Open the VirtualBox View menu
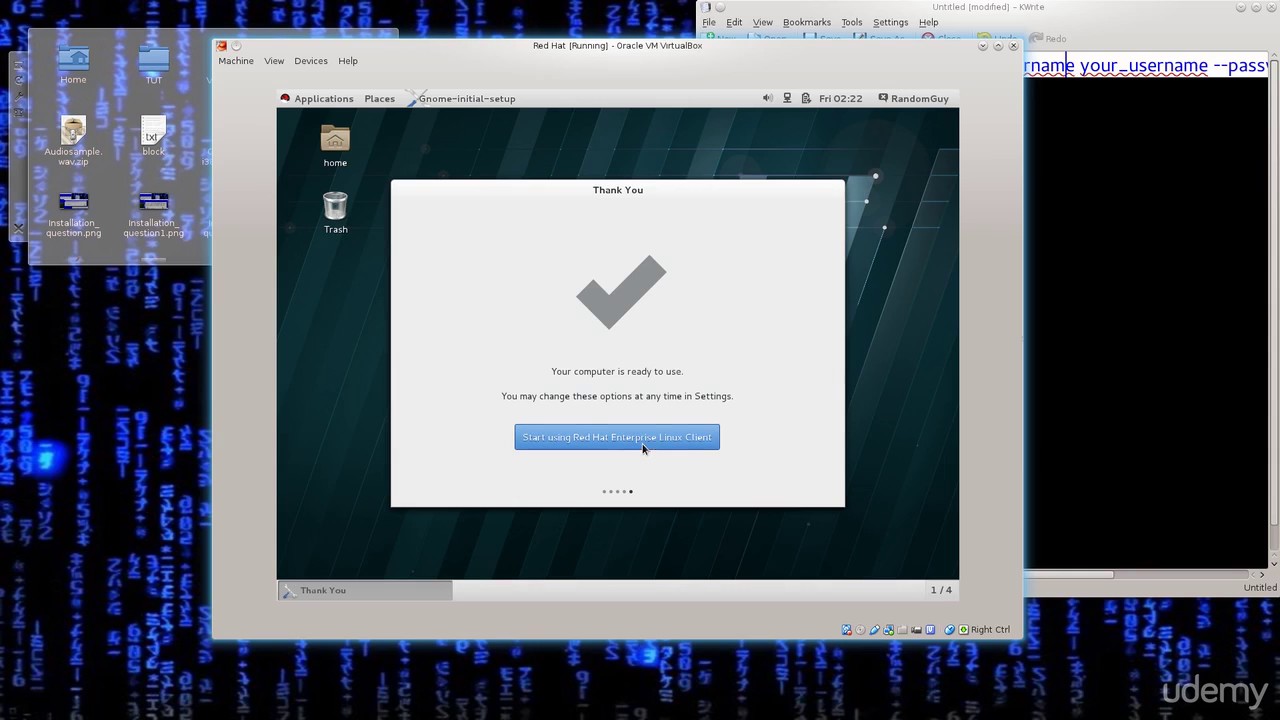 point(274,61)
